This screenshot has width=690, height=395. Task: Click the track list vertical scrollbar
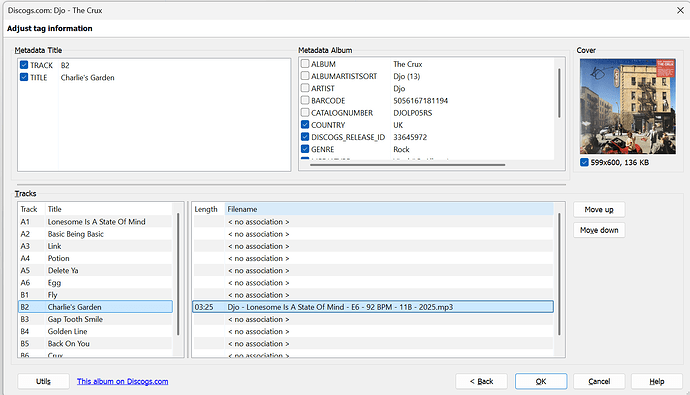click(178, 274)
